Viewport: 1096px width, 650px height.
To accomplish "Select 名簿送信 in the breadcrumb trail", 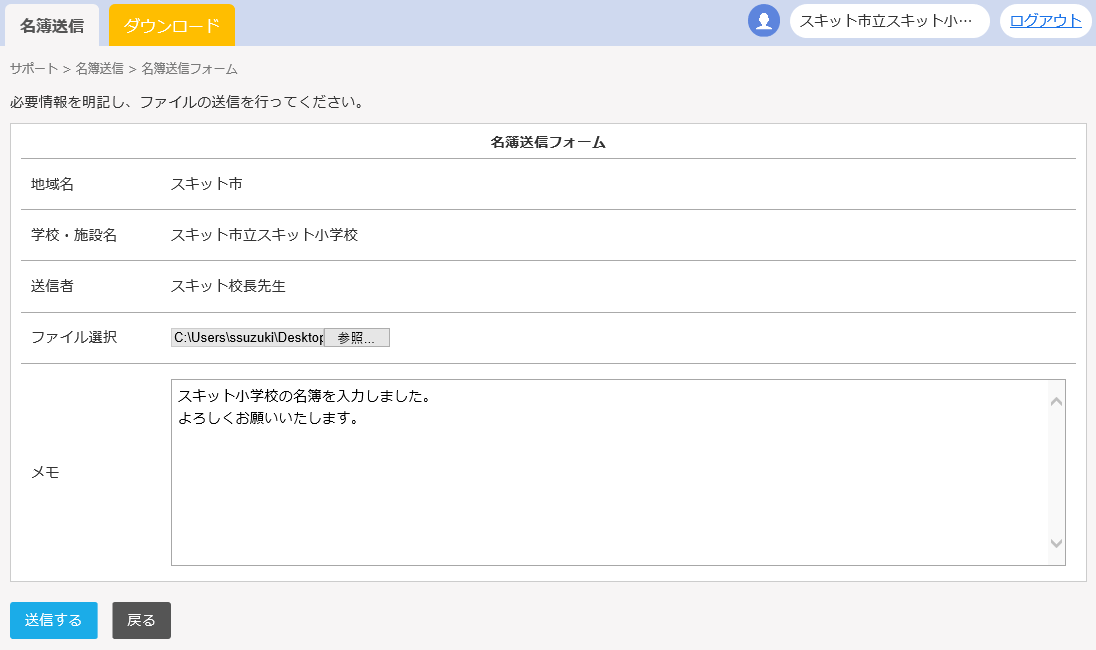I will 100,69.
